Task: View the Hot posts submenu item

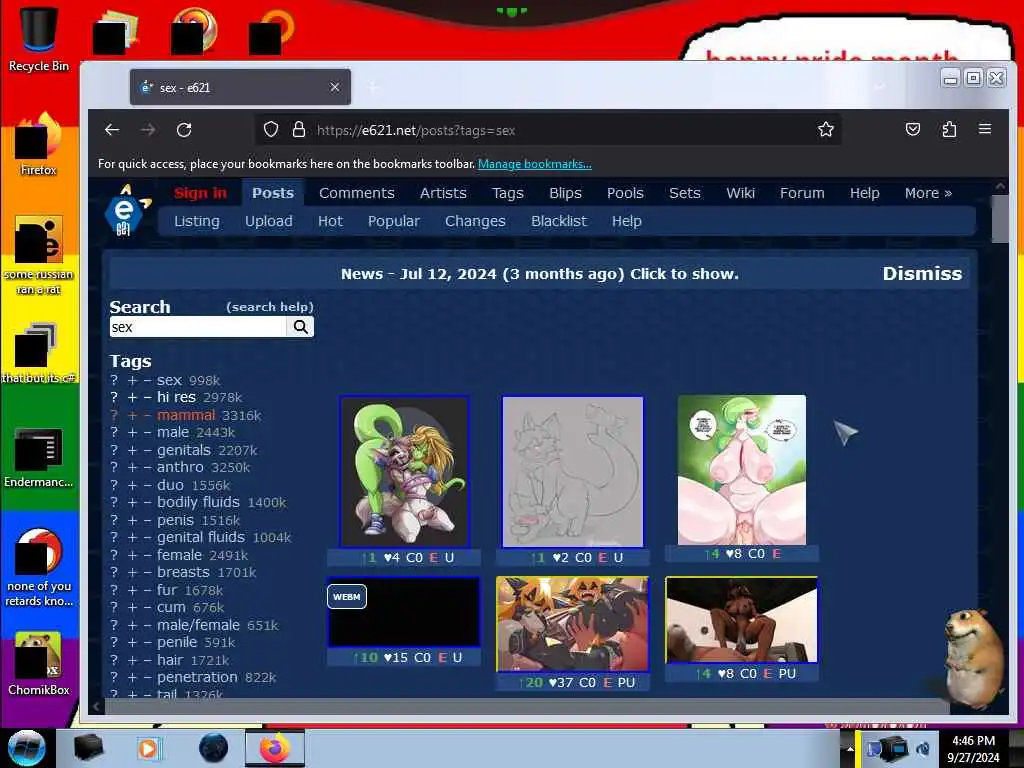Action: tap(330, 221)
